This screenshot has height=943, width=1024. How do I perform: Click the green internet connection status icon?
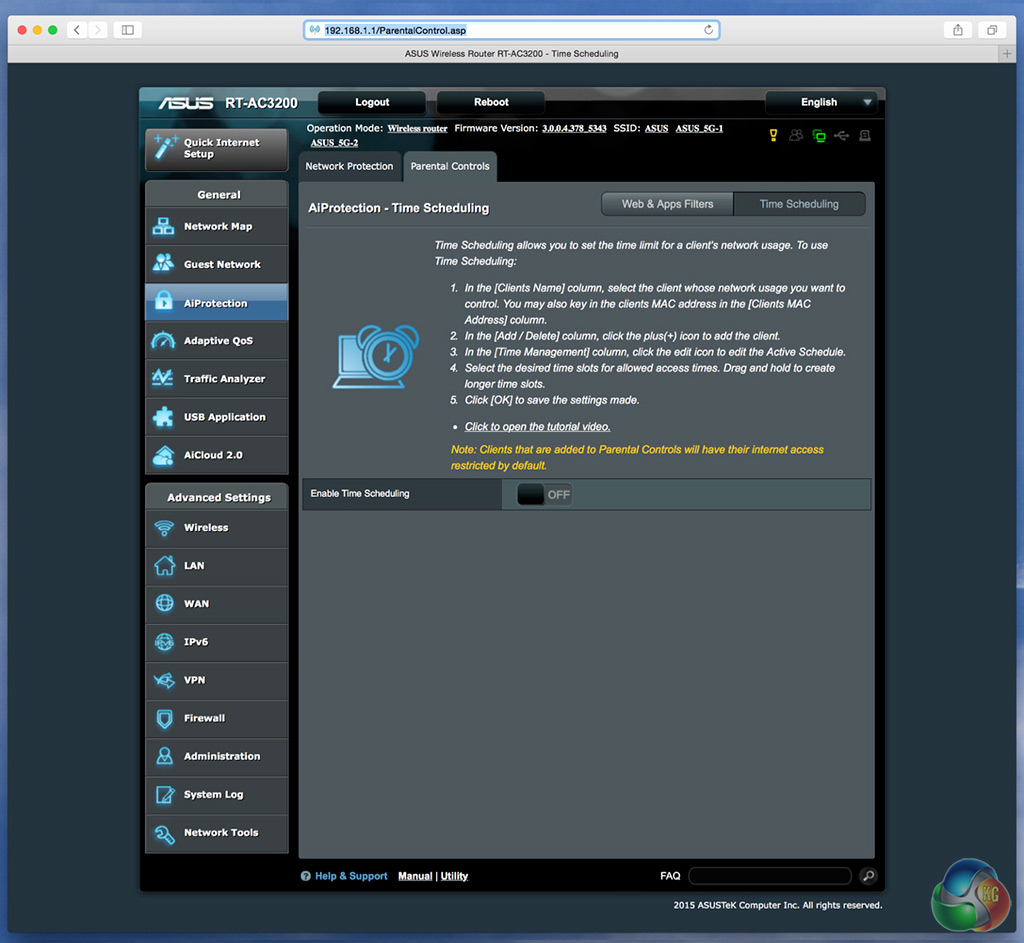coord(819,136)
